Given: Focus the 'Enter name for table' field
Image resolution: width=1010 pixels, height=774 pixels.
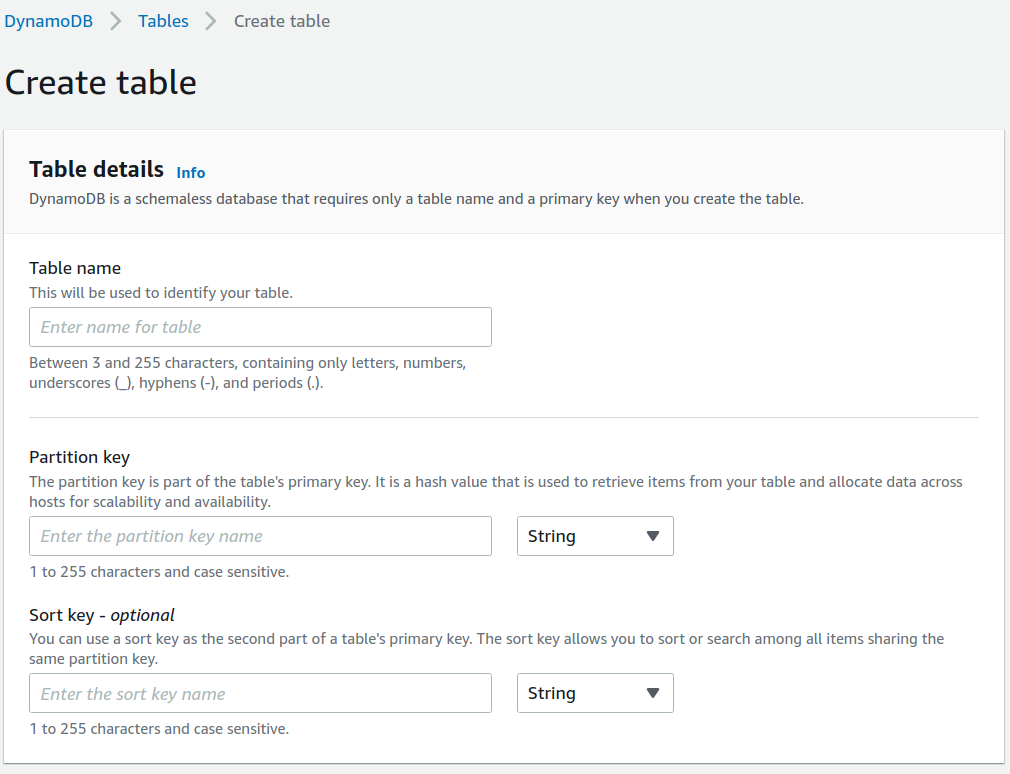Looking at the screenshot, I should [260, 327].
